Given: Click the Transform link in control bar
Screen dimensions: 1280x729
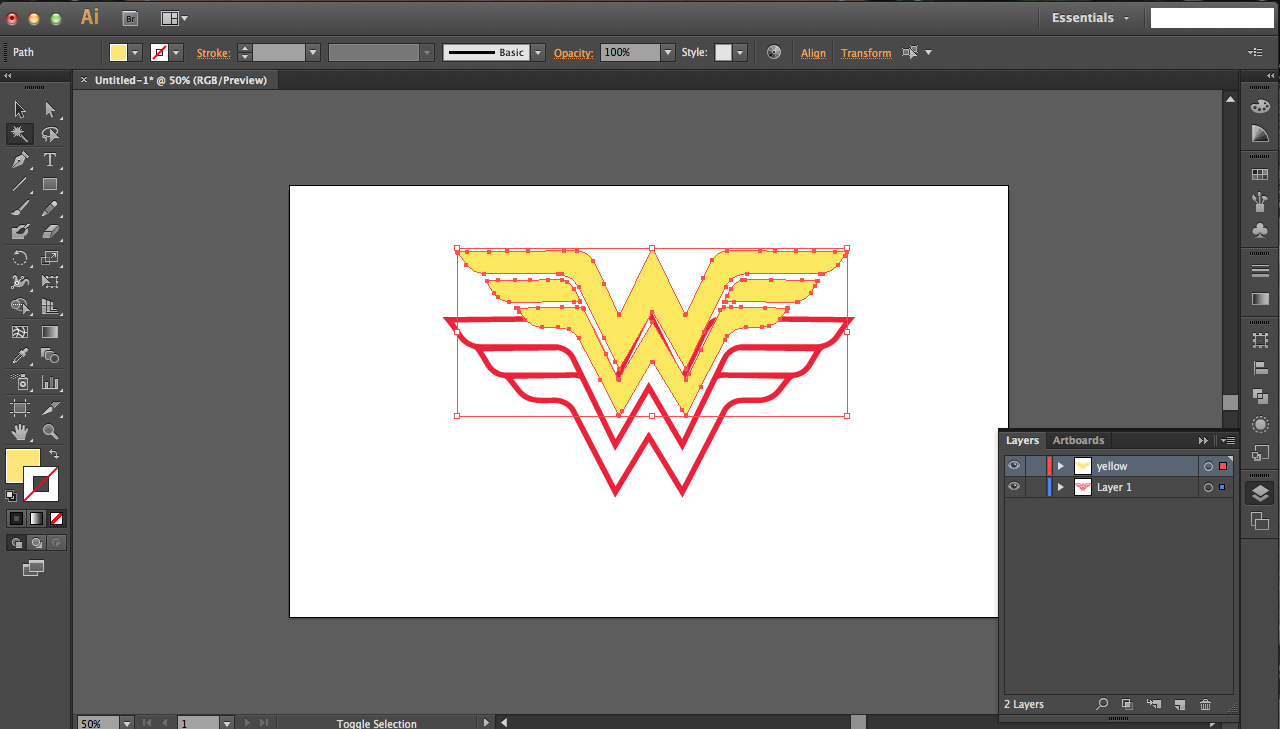Looking at the screenshot, I should click(x=866, y=53).
